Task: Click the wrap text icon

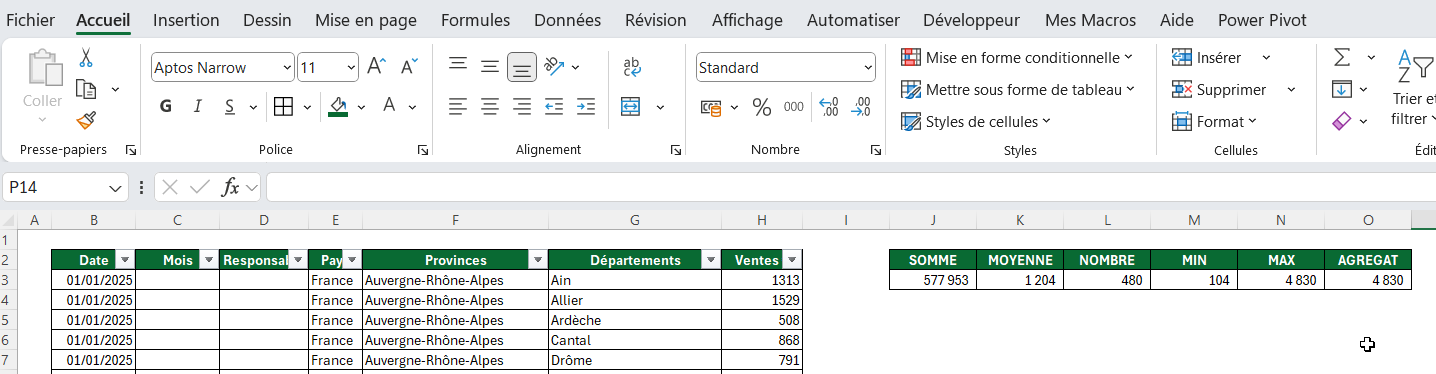Action: pyautogui.click(x=632, y=67)
